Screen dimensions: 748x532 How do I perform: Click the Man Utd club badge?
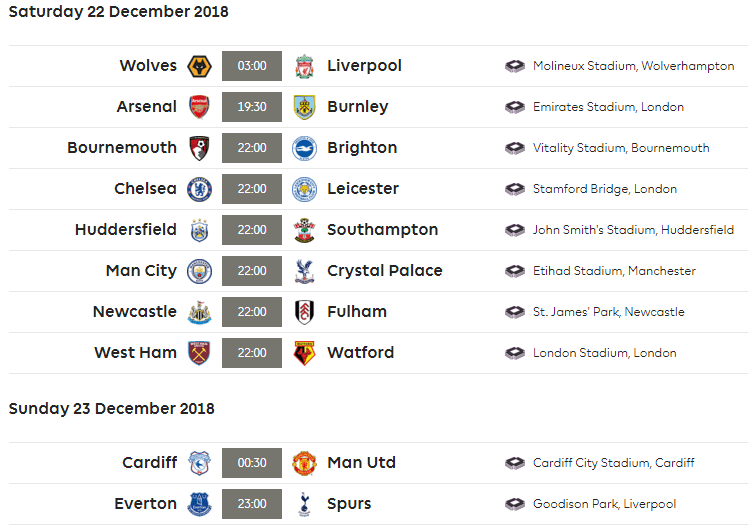tap(304, 463)
